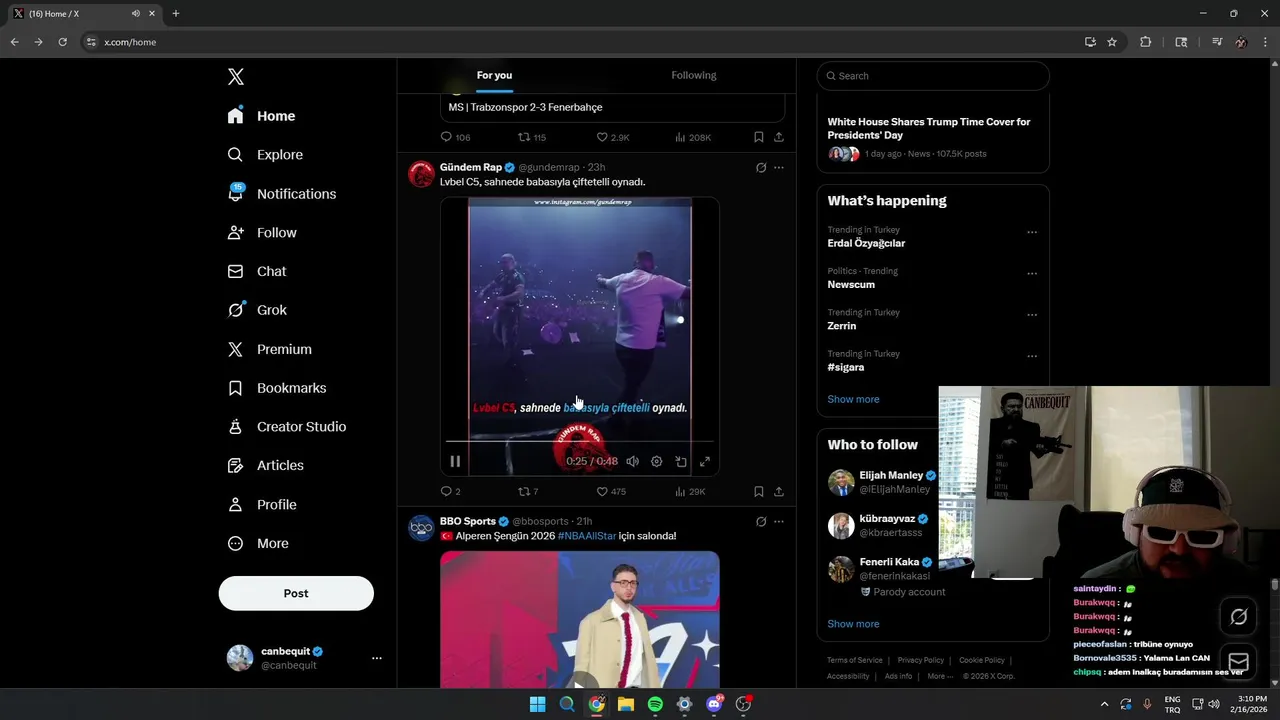Go to Profile from the sidebar
Image resolution: width=1280 pixels, height=720 pixels.
(262, 505)
